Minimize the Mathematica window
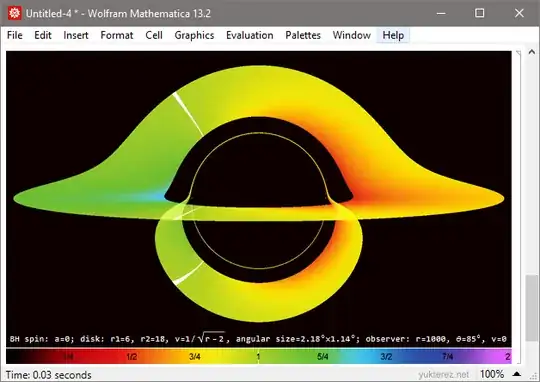The height and width of the screenshot is (382, 540). [x=441, y=13]
